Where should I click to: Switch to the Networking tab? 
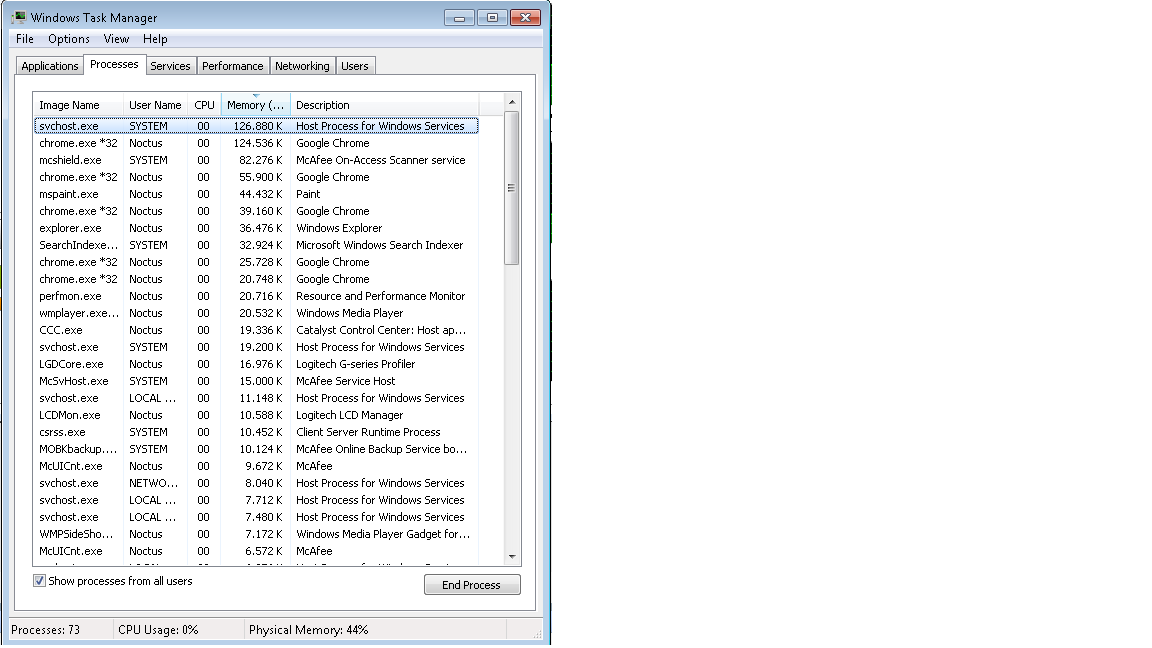tap(302, 66)
